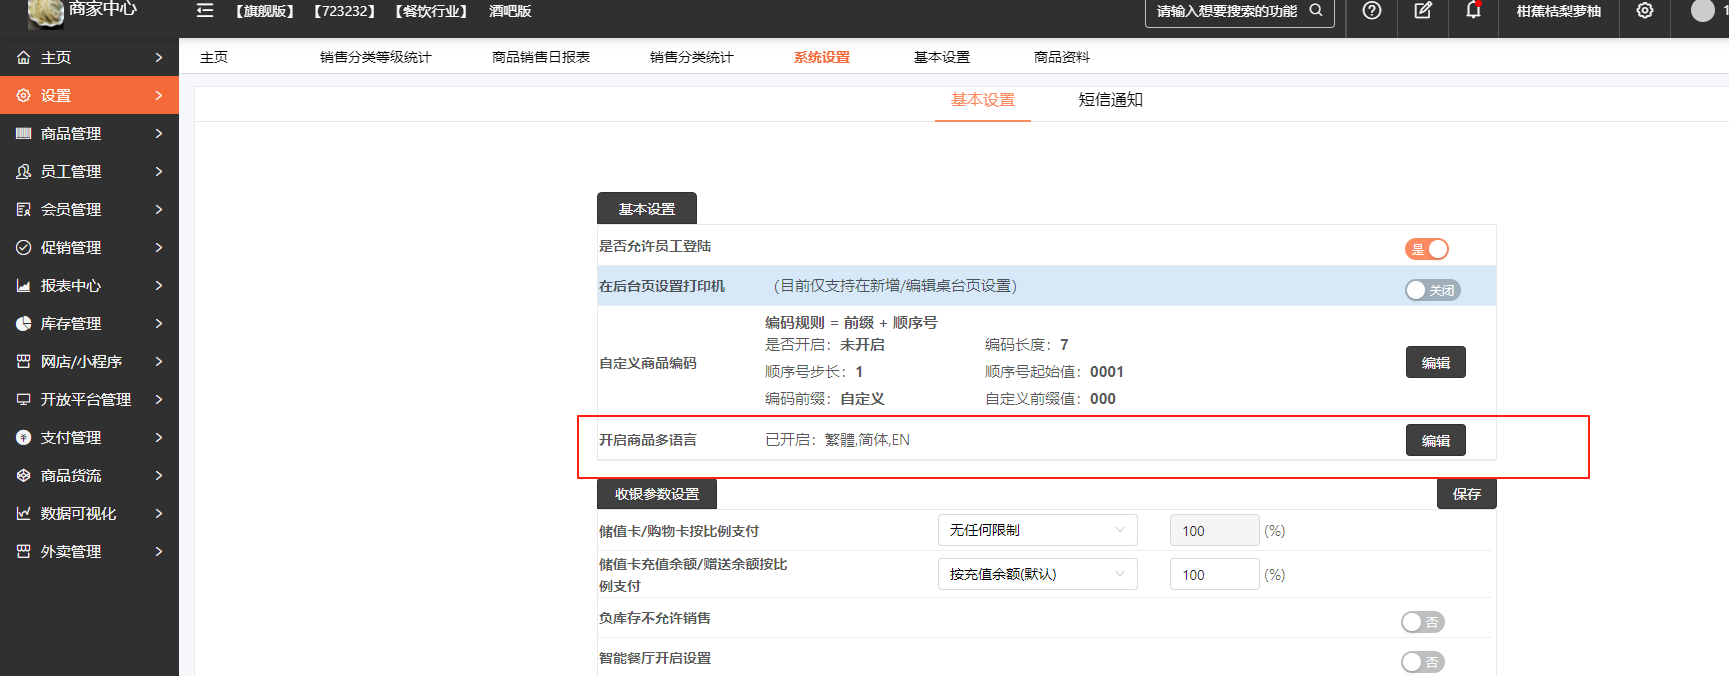Expand the 商品管理 sidebar menu
Image resolution: width=1729 pixels, height=676 pixels.
point(89,134)
